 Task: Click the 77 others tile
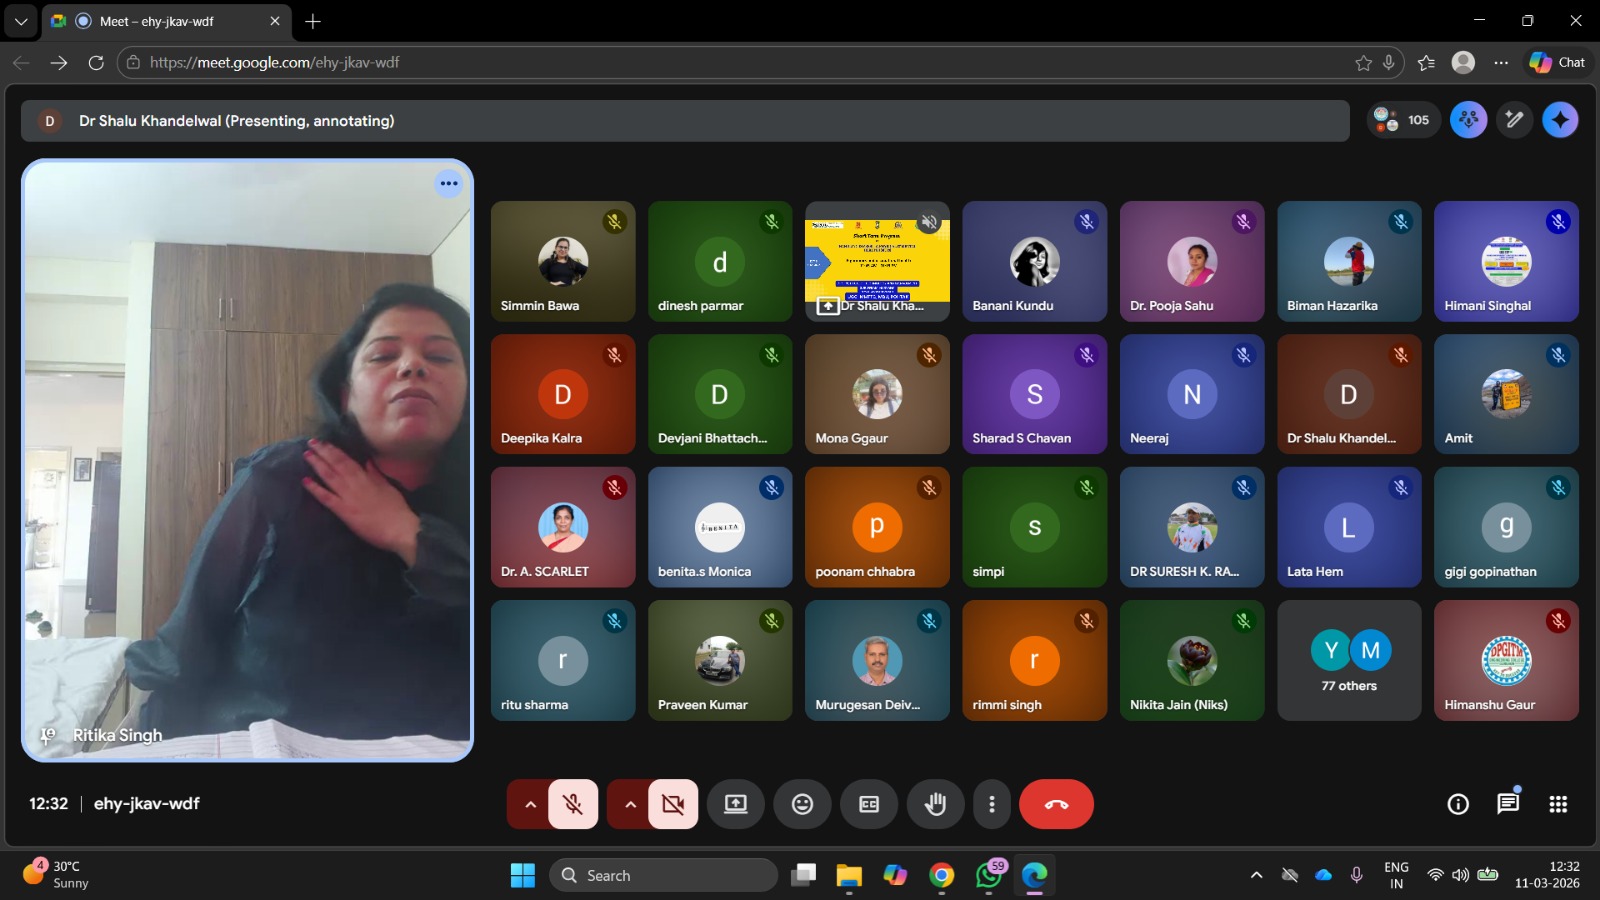pos(1349,661)
